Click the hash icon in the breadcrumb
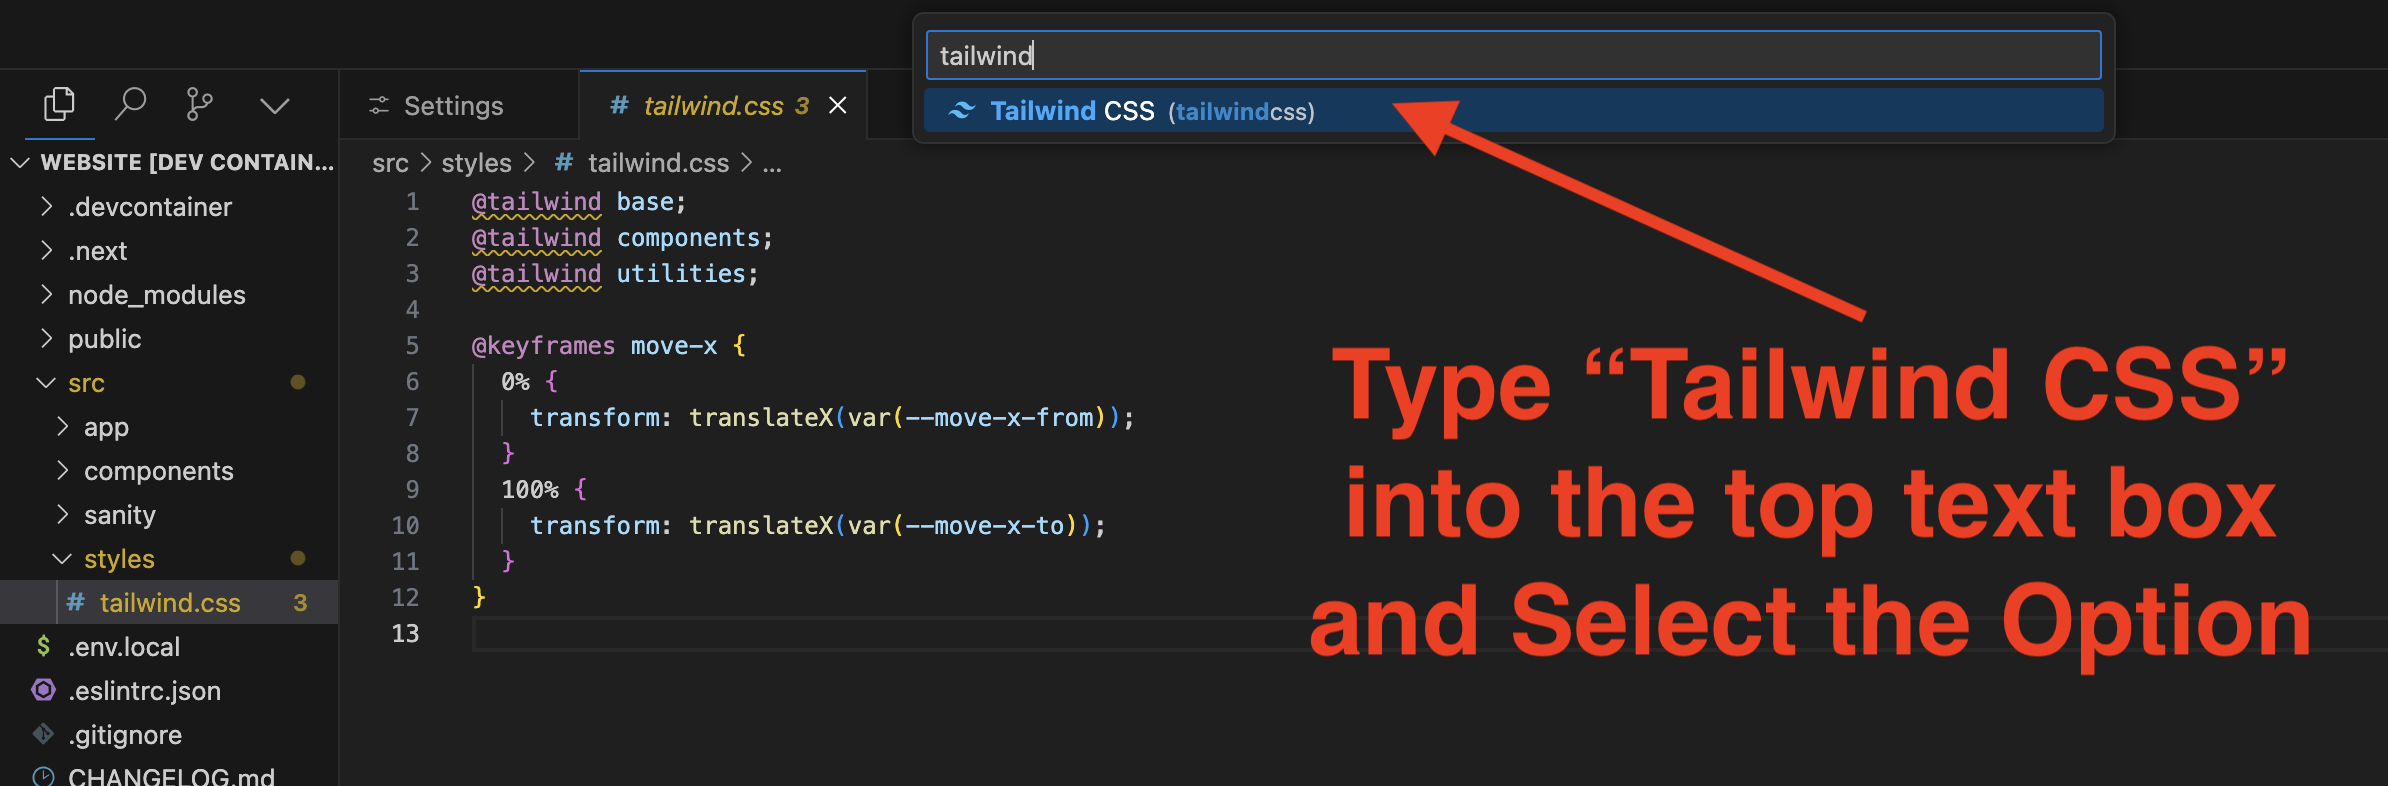The width and height of the screenshot is (2388, 786). tap(564, 162)
